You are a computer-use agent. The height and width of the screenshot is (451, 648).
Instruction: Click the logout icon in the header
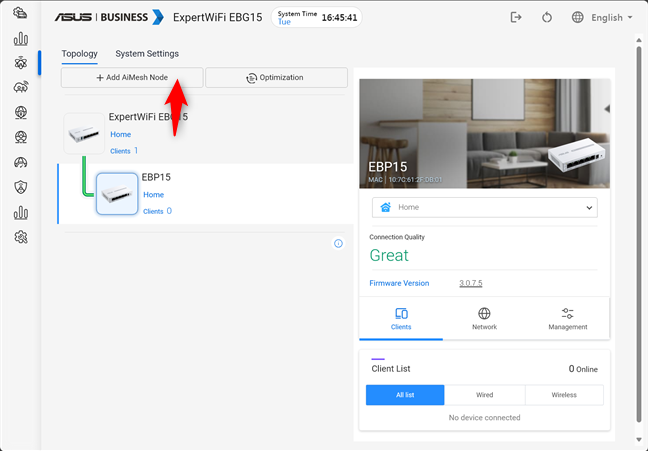tap(516, 17)
